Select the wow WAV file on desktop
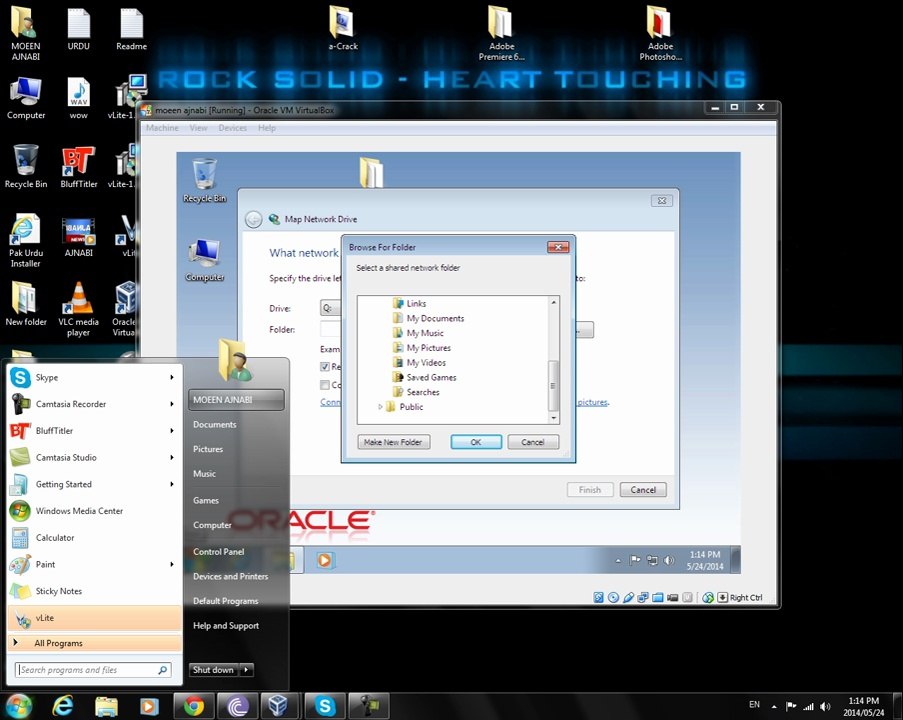 click(78, 98)
